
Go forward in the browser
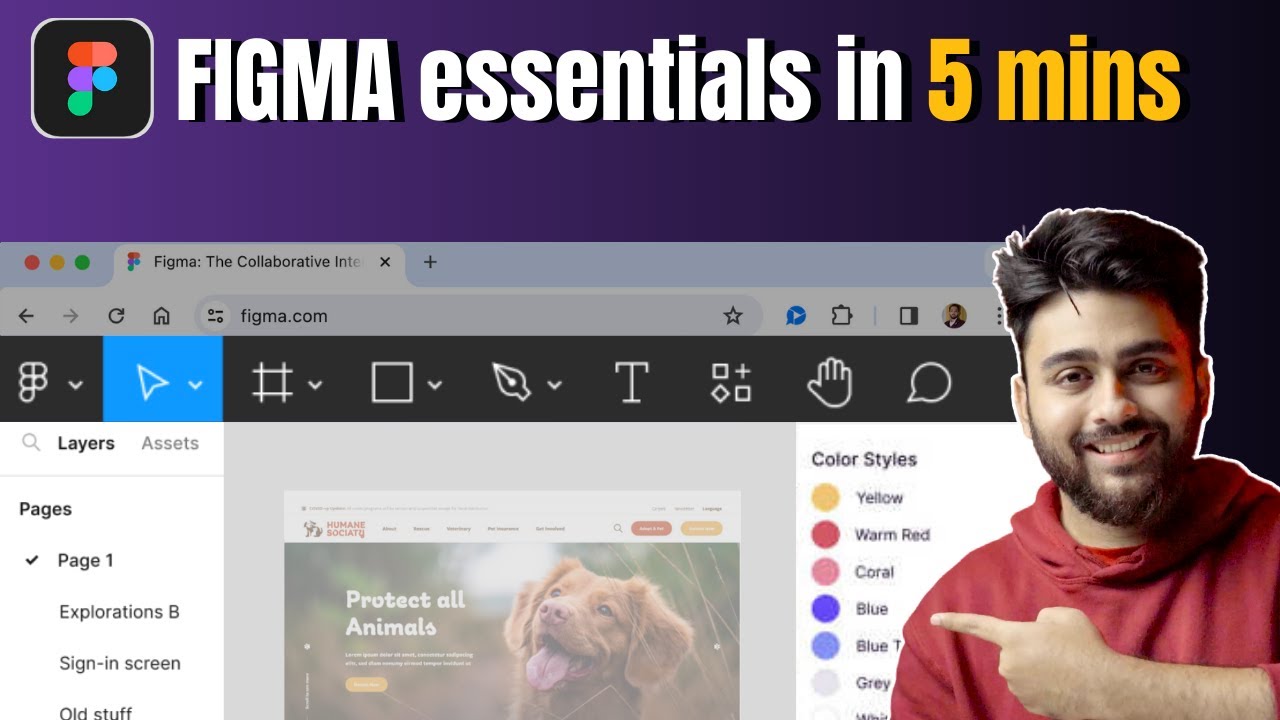pos(70,316)
